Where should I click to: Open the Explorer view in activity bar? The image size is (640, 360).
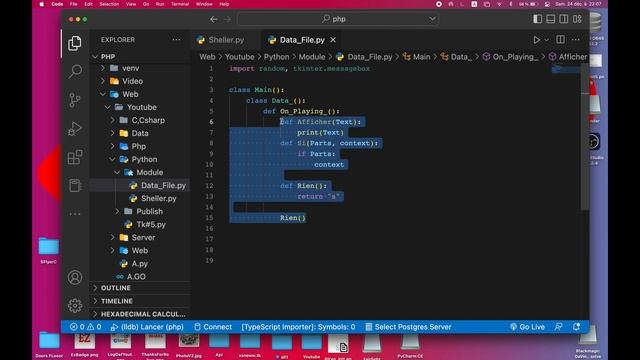75,43
